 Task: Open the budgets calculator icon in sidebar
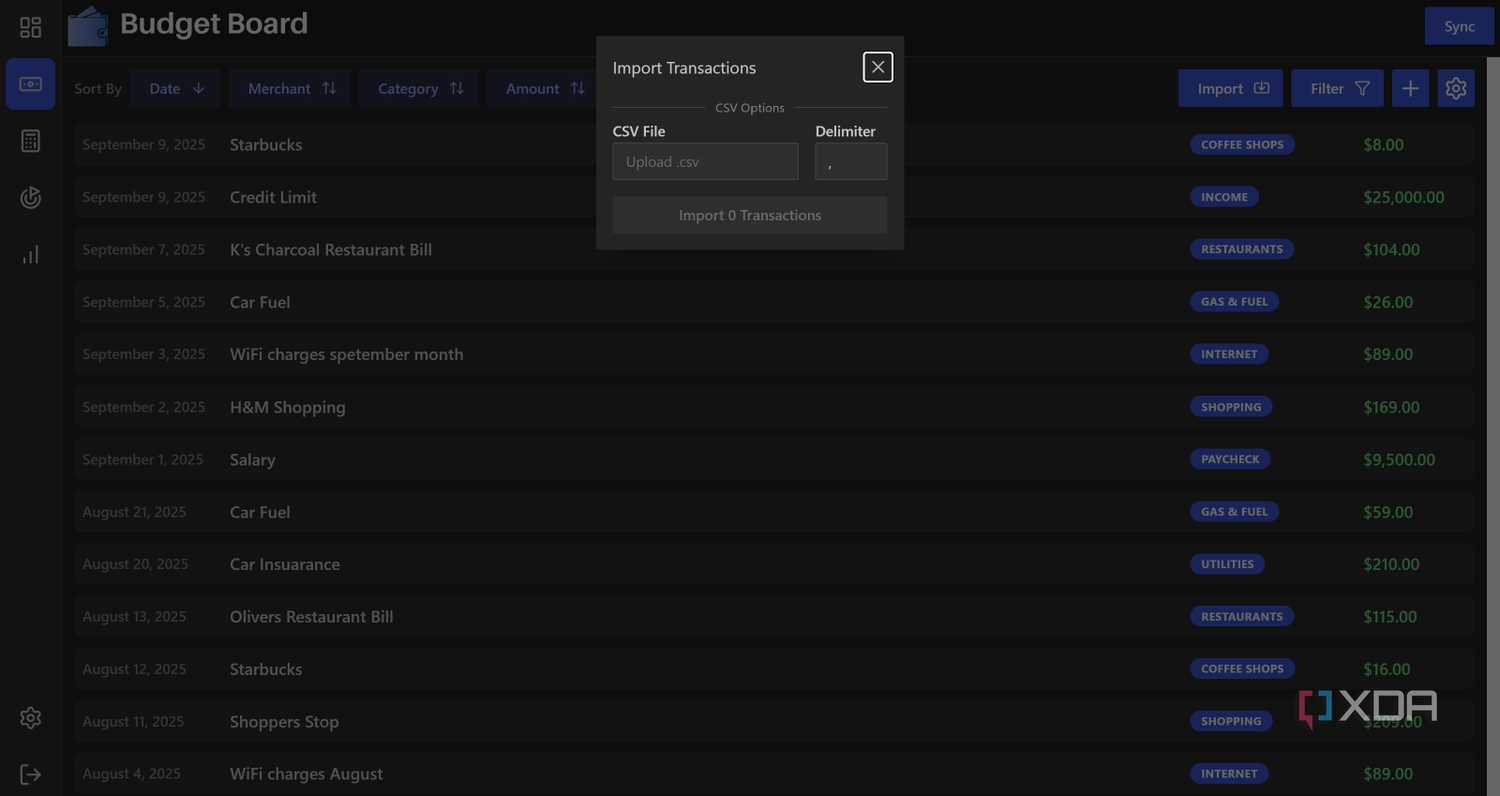pyautogui.click(x=30, y=141)
